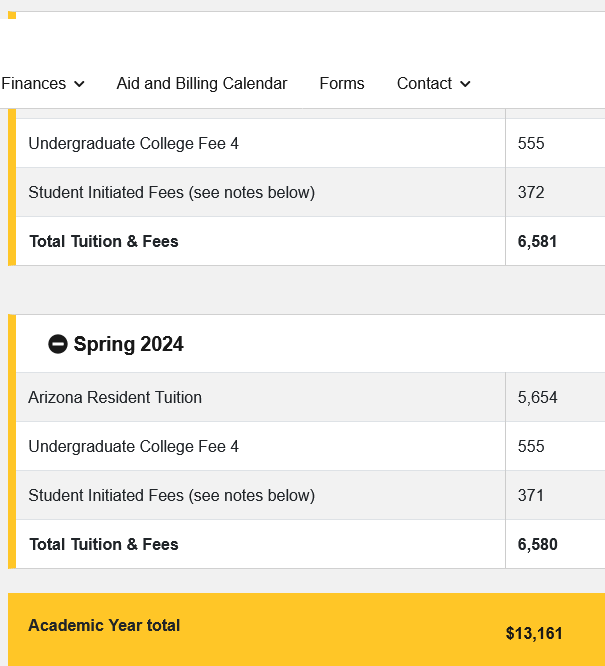Select Spring Undergraduate College Fee 4 row
This screenshot has width=605, height=666.
[x=310, y=446]
